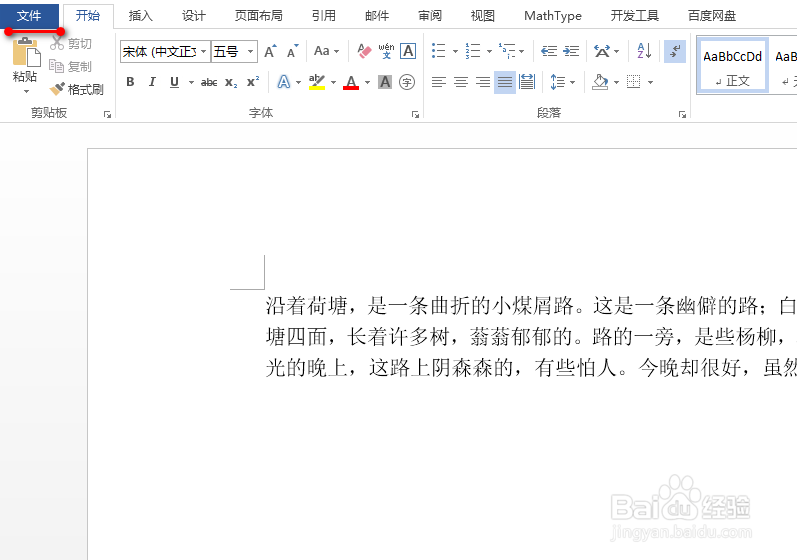Open highlight color dropdown arrow
The height and width of the screenshot is (560, 797).
click(x=333, y=82)
